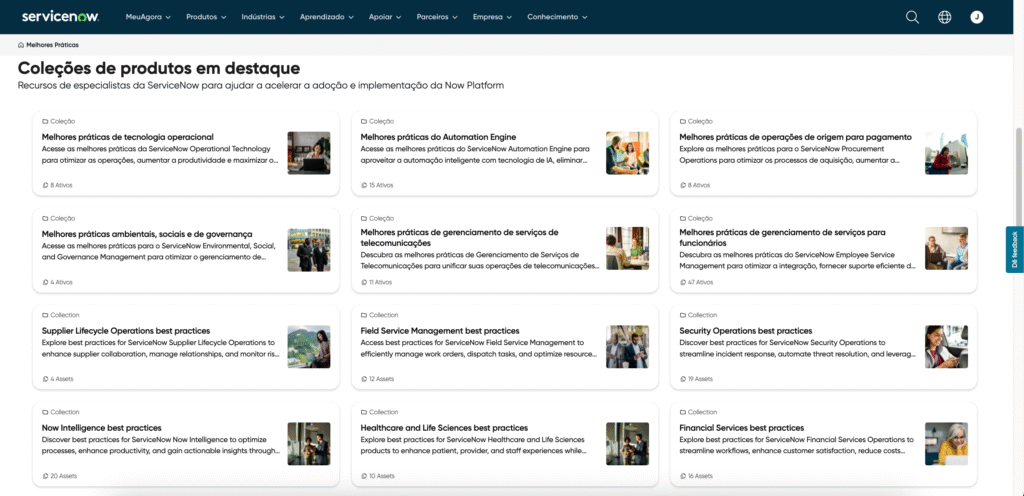This screenshot has width=1024, height=496.
Task: Click the folder icon on Automation Engine card
Action: click(364, 121)
